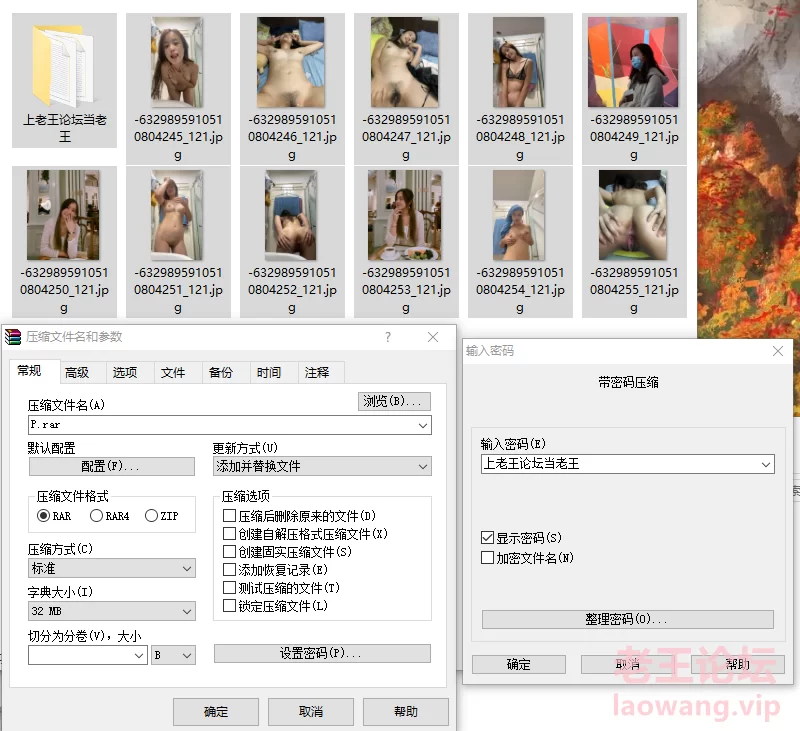Click the WinRAR icon in the 压缩文件名和参数 title bar

coord(13,337)
